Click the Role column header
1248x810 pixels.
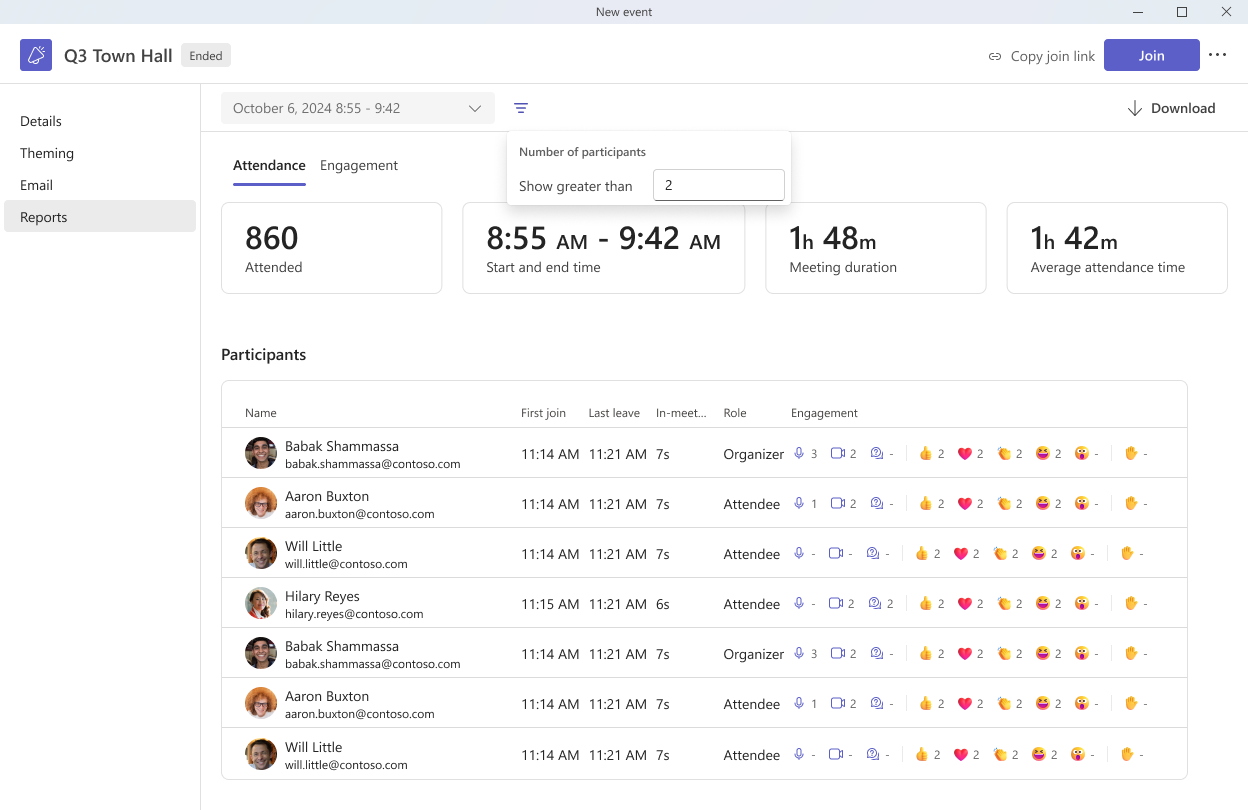click(735, 413)
